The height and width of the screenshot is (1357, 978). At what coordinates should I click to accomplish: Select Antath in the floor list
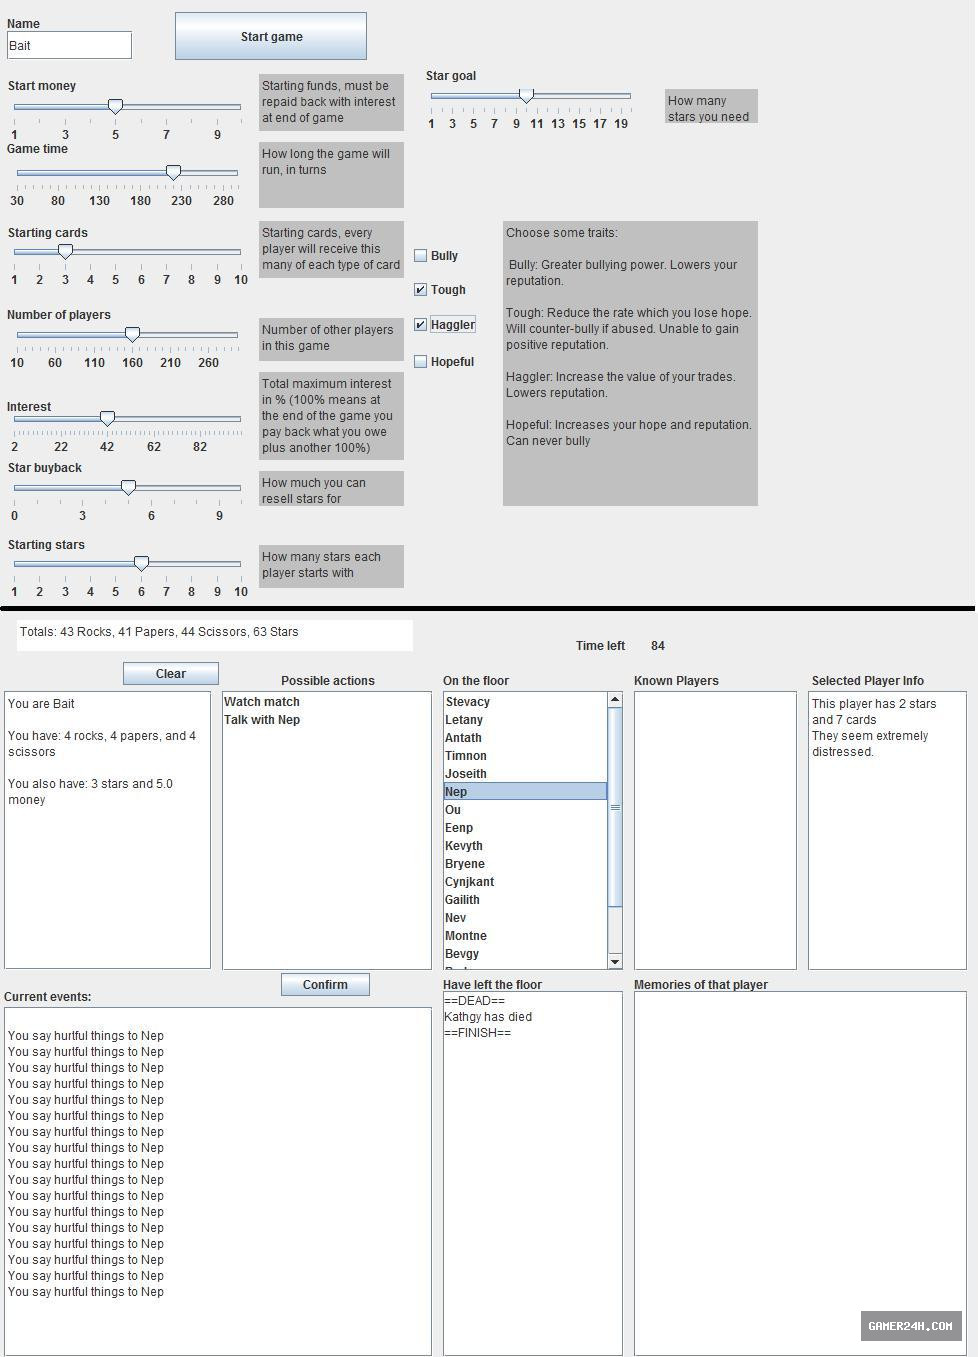(x=525, y=738)
